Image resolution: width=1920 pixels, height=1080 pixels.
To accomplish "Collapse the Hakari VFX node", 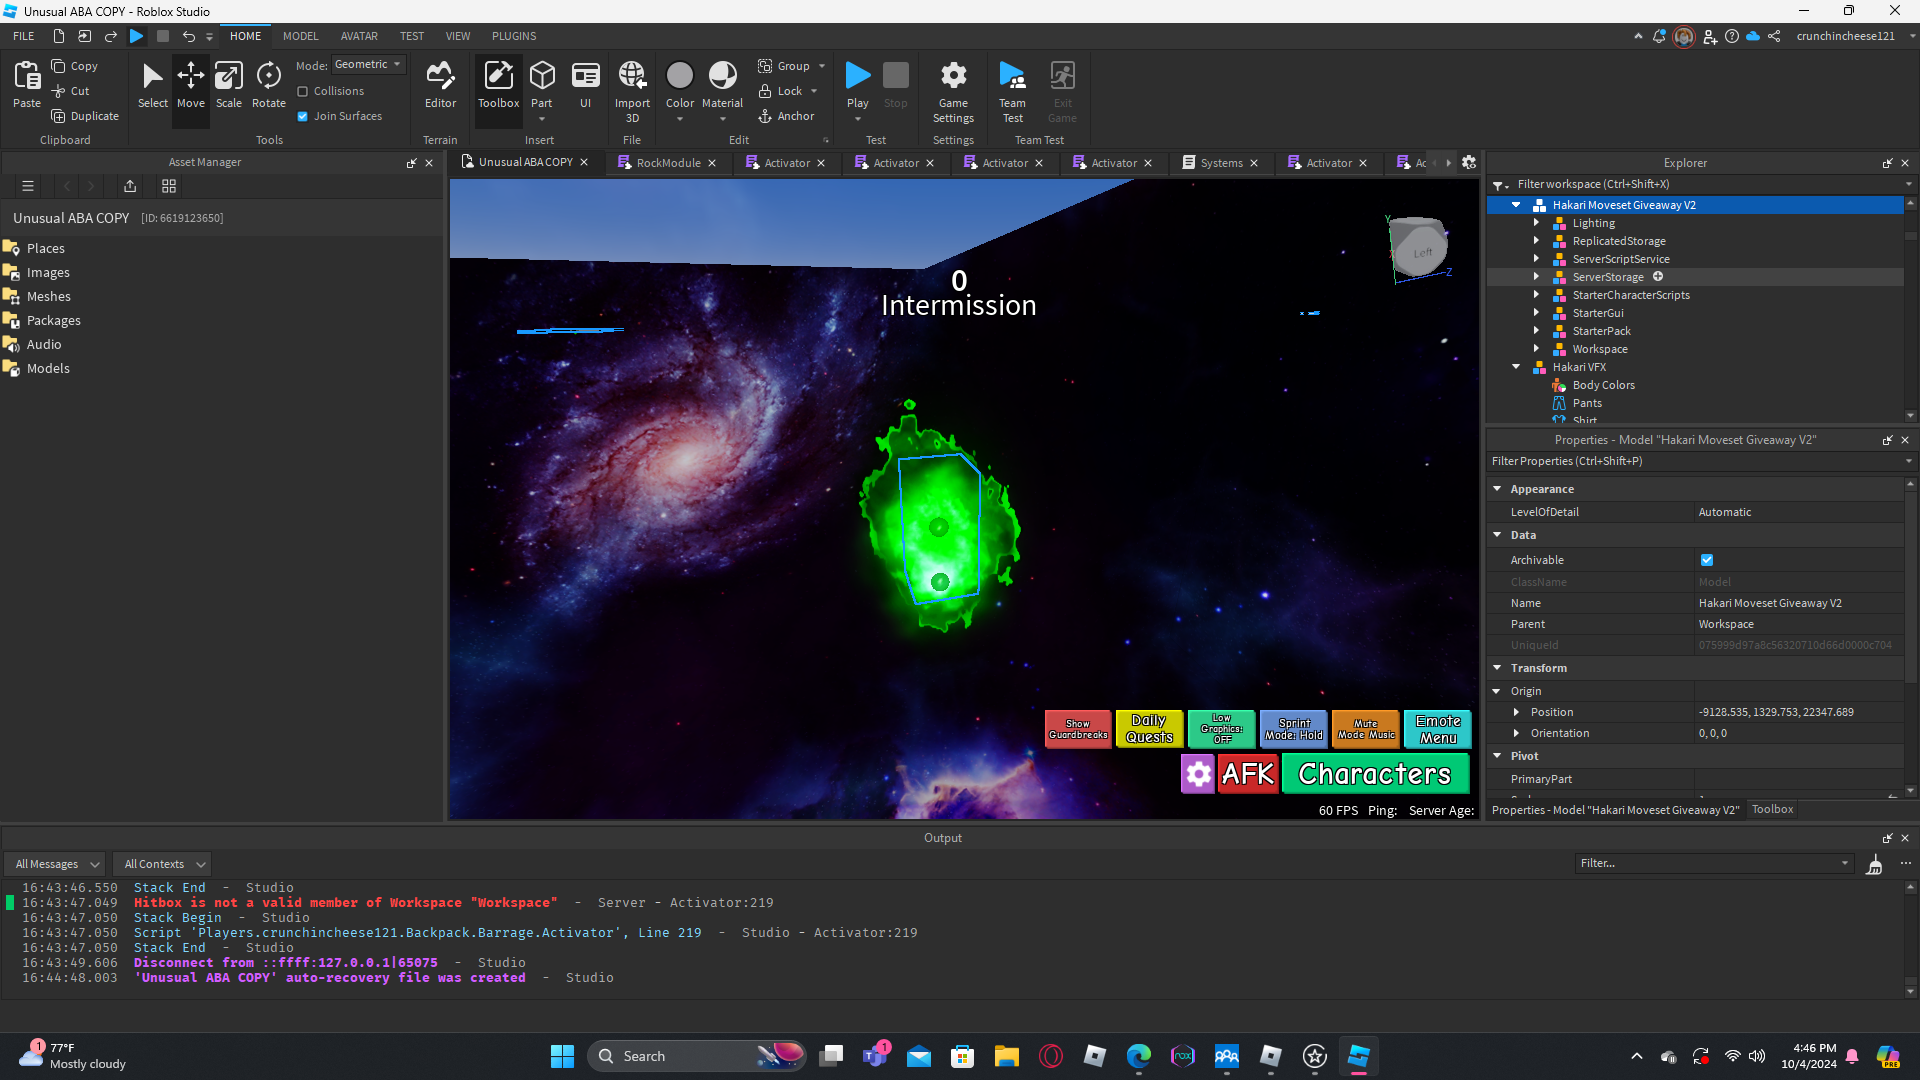I will pos(1516,367).
